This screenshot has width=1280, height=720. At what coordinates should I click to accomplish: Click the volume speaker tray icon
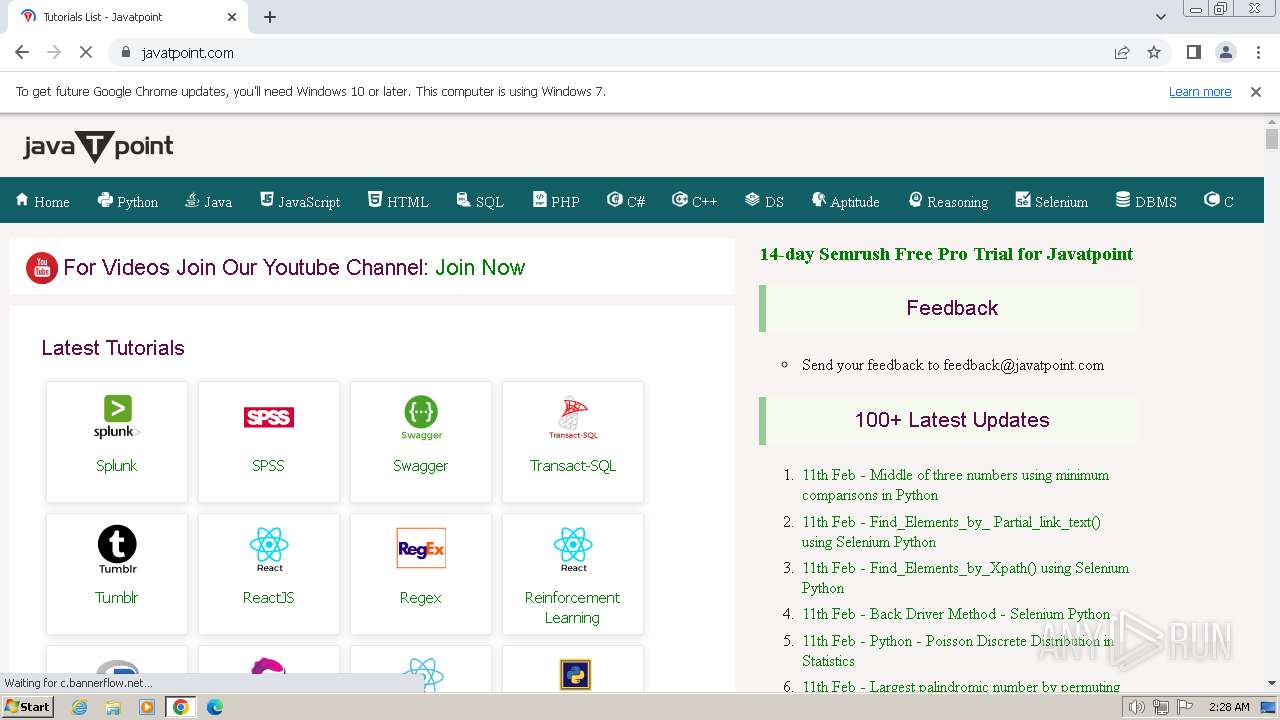click(x=1137, y=707)
